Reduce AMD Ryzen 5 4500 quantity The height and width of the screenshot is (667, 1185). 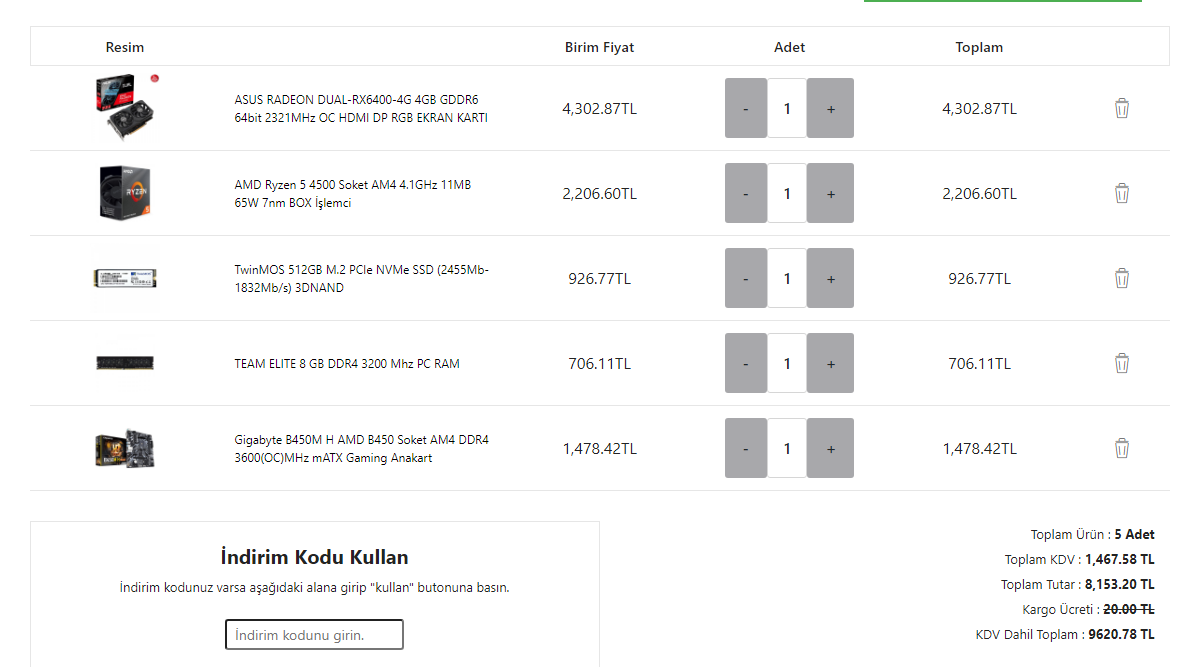click(x=746, y=193)
